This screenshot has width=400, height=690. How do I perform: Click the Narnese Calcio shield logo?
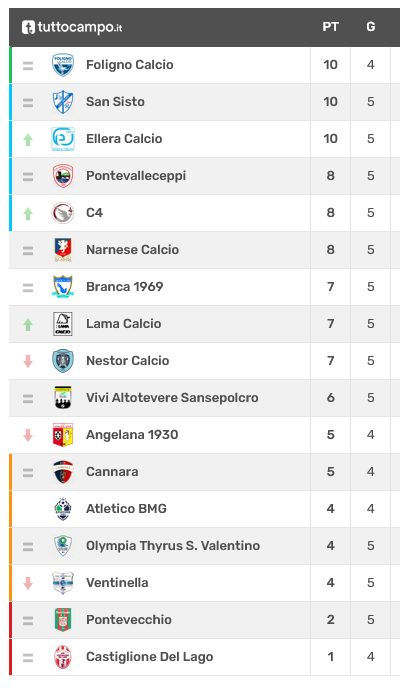tap(63, 250)
